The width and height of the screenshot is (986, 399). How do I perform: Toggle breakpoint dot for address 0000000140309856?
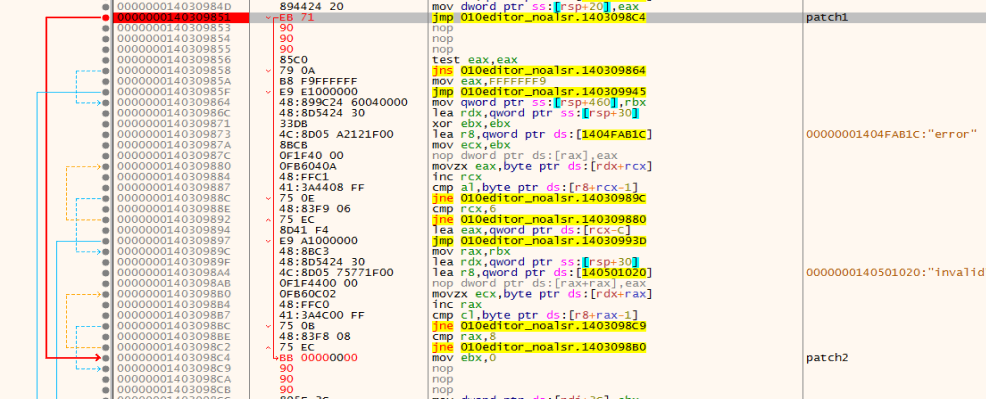click(106, 60)
